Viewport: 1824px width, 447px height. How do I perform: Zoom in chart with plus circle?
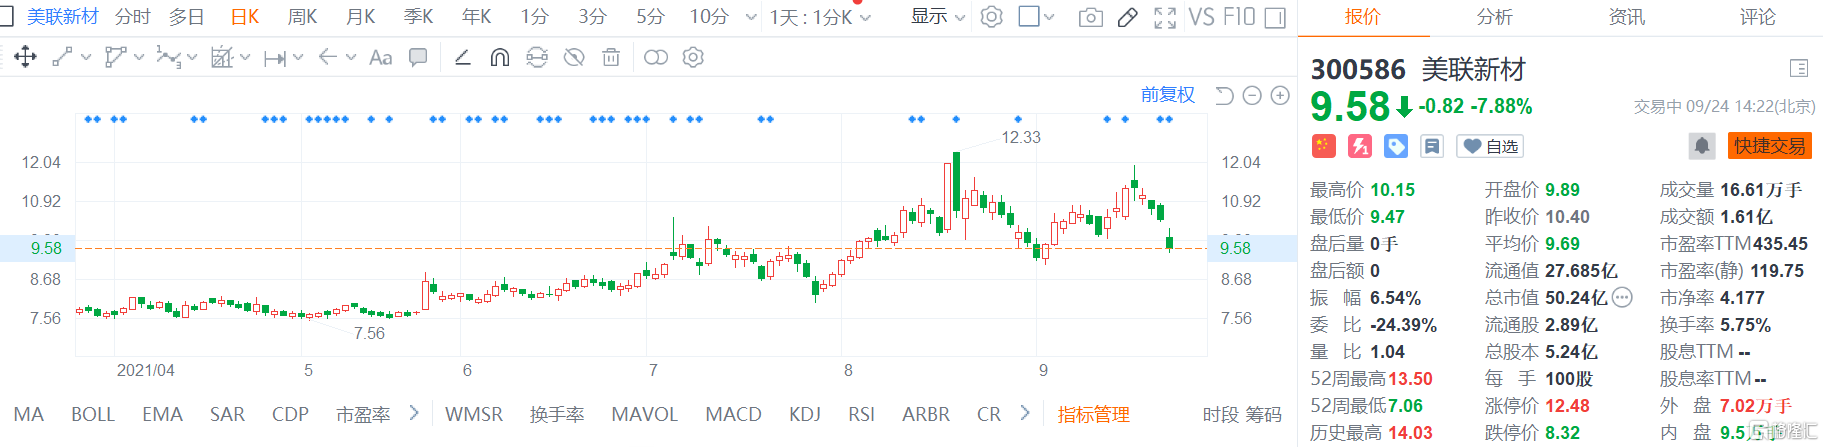(x=1280, y=95)
